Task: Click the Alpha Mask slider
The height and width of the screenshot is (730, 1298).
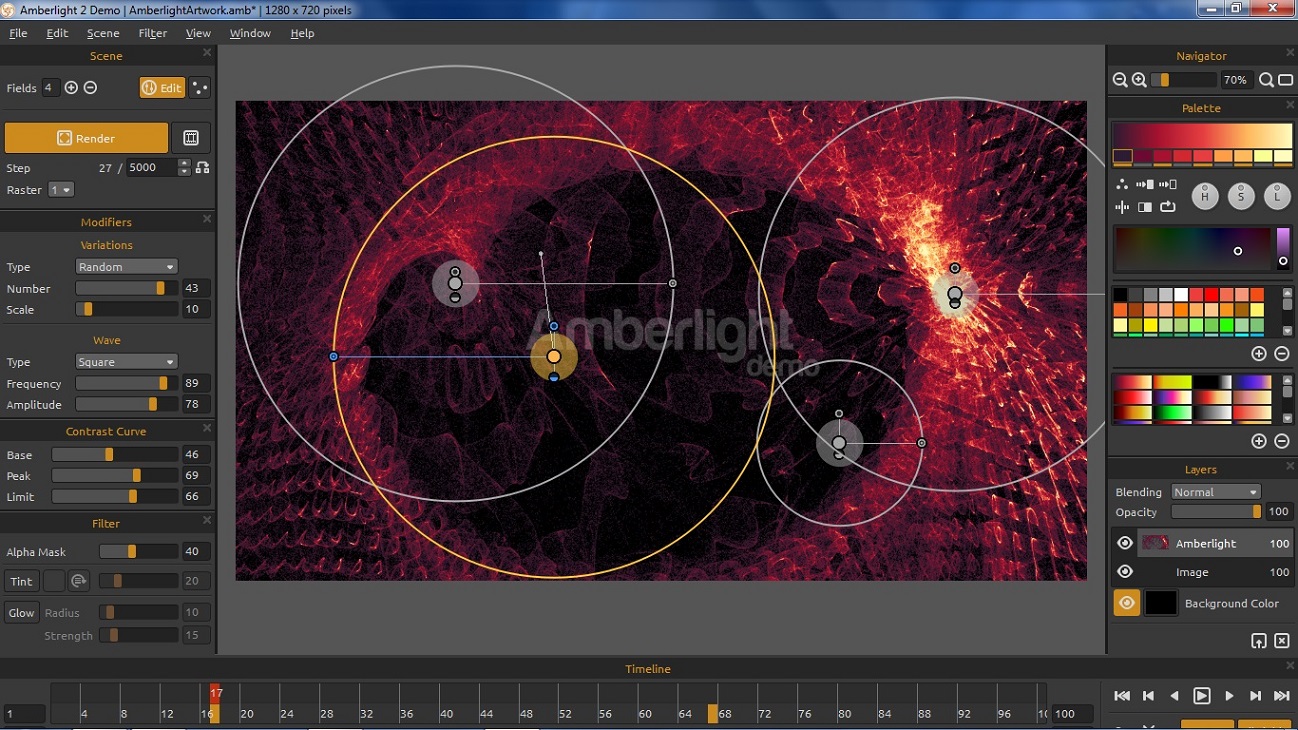Action: pyautogui.click(x=138, y=551)
